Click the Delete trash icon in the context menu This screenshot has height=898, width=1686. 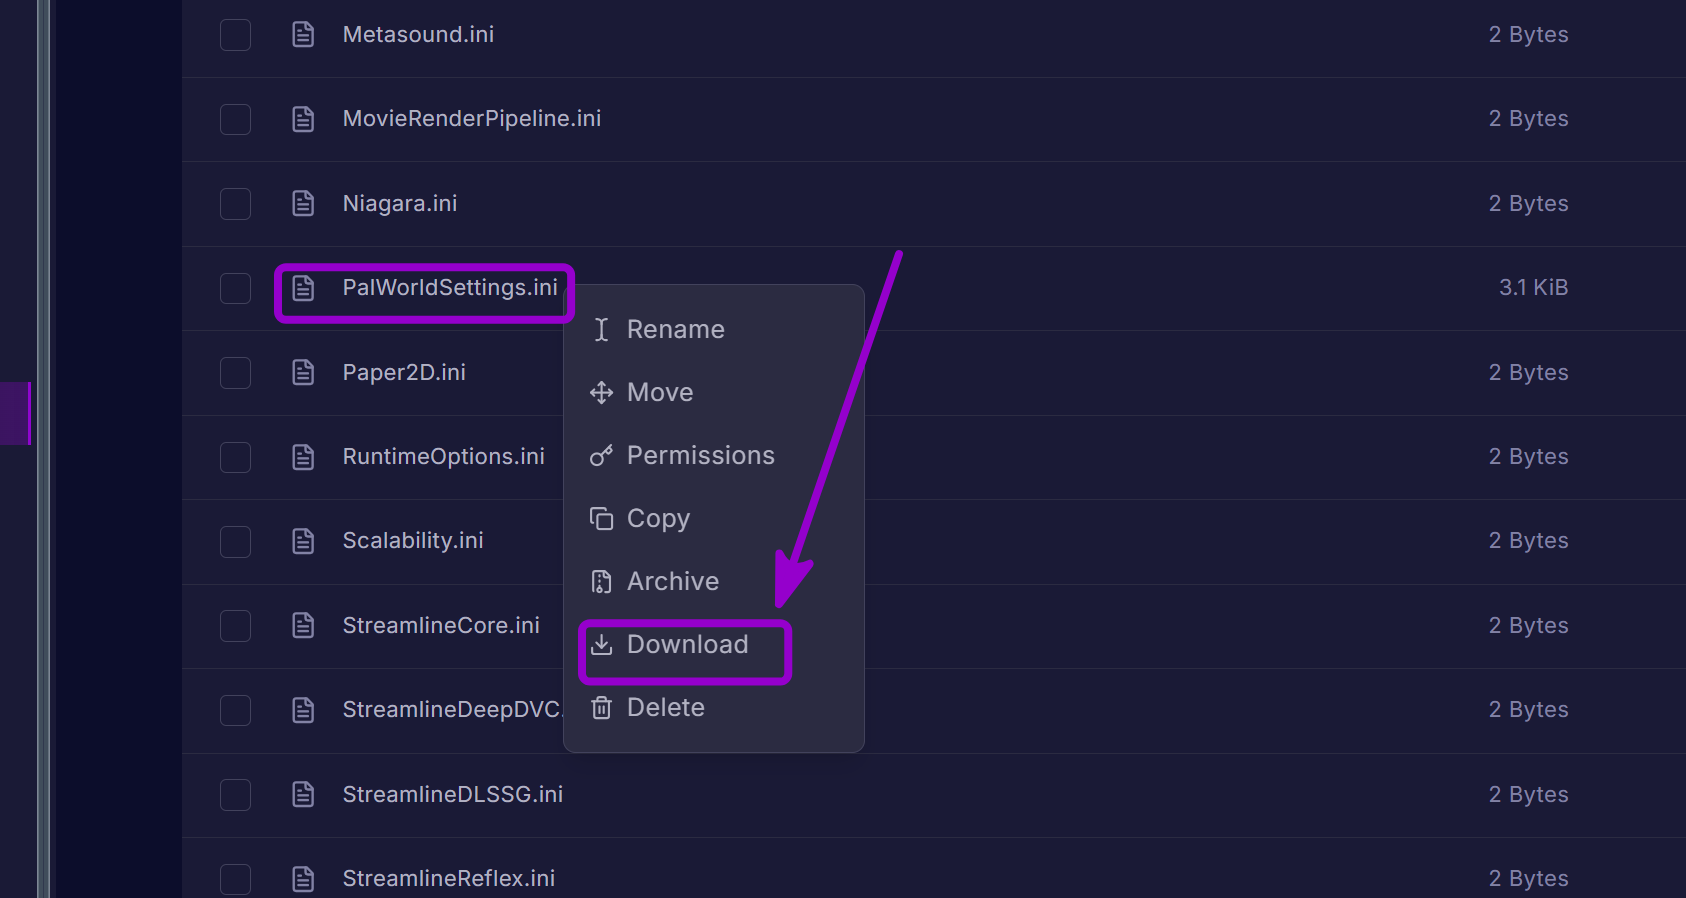[601, 708]
